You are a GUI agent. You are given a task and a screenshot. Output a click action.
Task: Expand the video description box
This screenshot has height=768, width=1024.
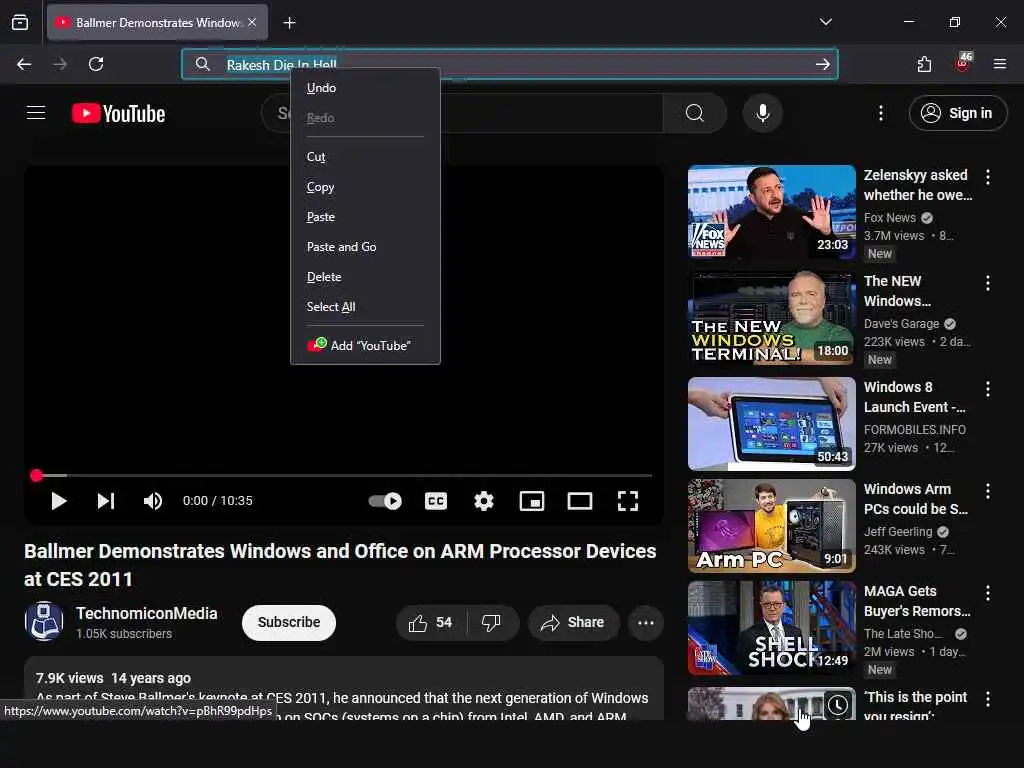(344, 689)
